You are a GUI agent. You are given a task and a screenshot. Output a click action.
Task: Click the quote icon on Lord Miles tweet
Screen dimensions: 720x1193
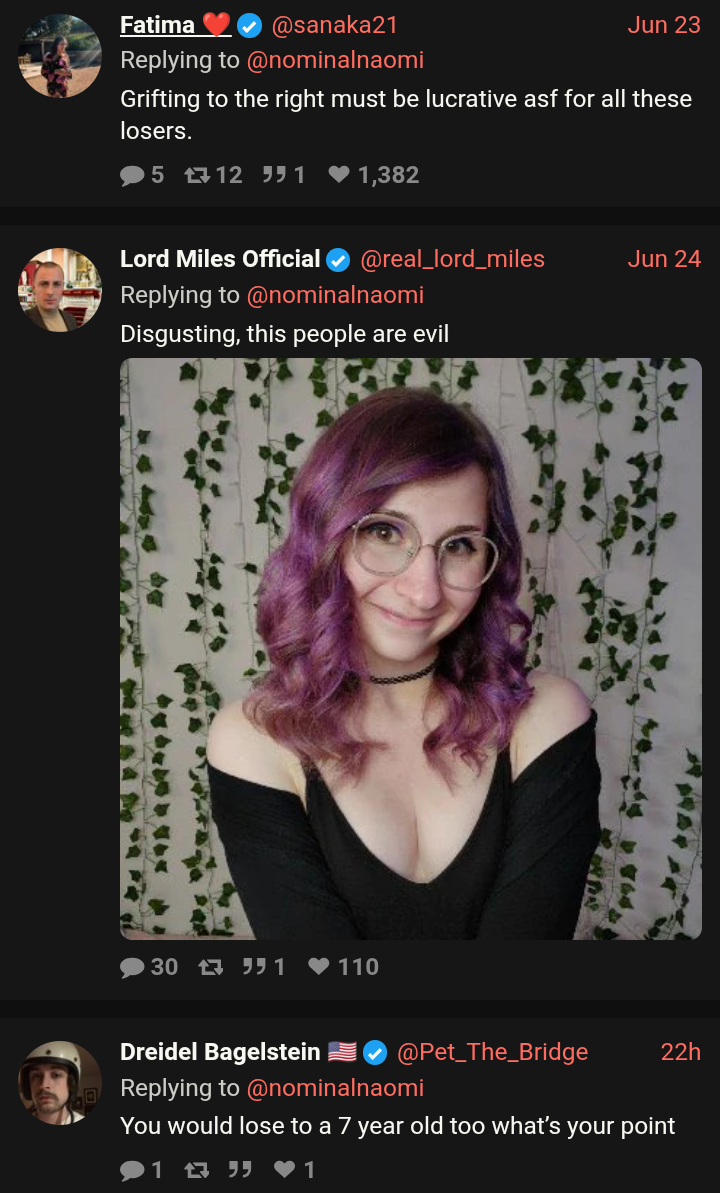(x=253, y=967)
